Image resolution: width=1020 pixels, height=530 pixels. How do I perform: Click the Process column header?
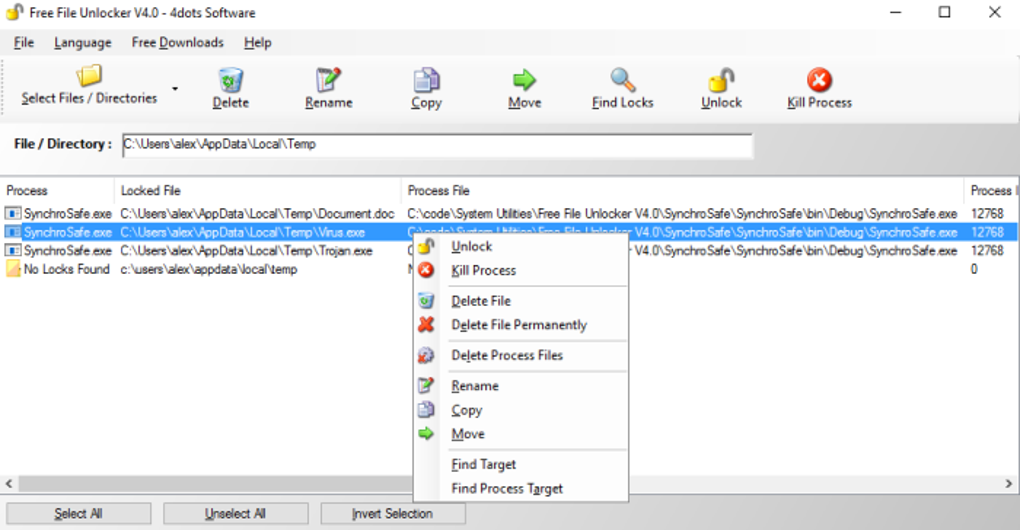tap(57, 191)
